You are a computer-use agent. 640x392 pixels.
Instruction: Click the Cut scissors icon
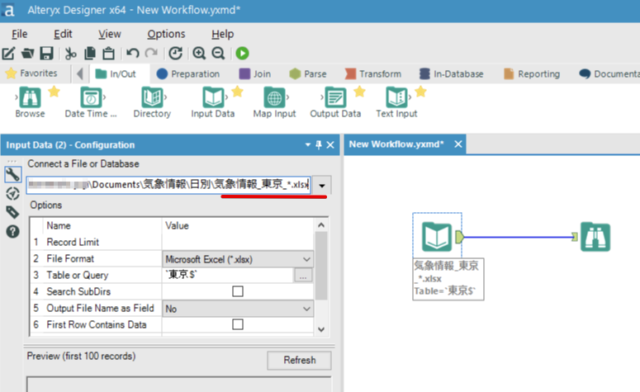[x=71, y=53]
